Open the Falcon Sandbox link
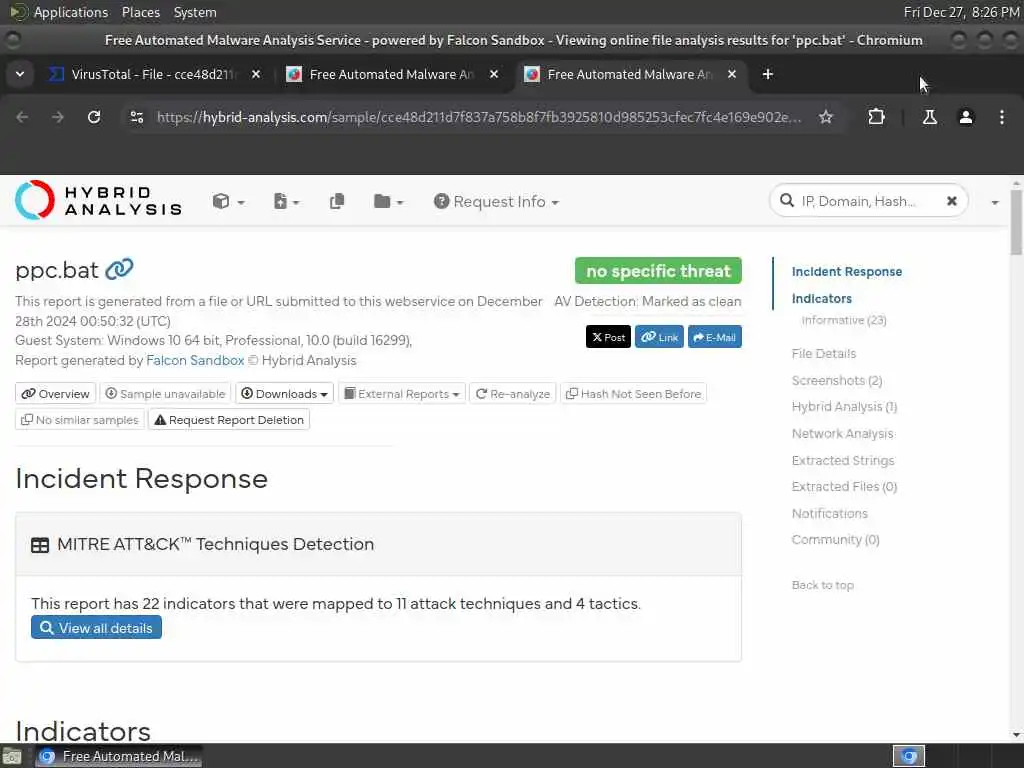 [195, 360]
